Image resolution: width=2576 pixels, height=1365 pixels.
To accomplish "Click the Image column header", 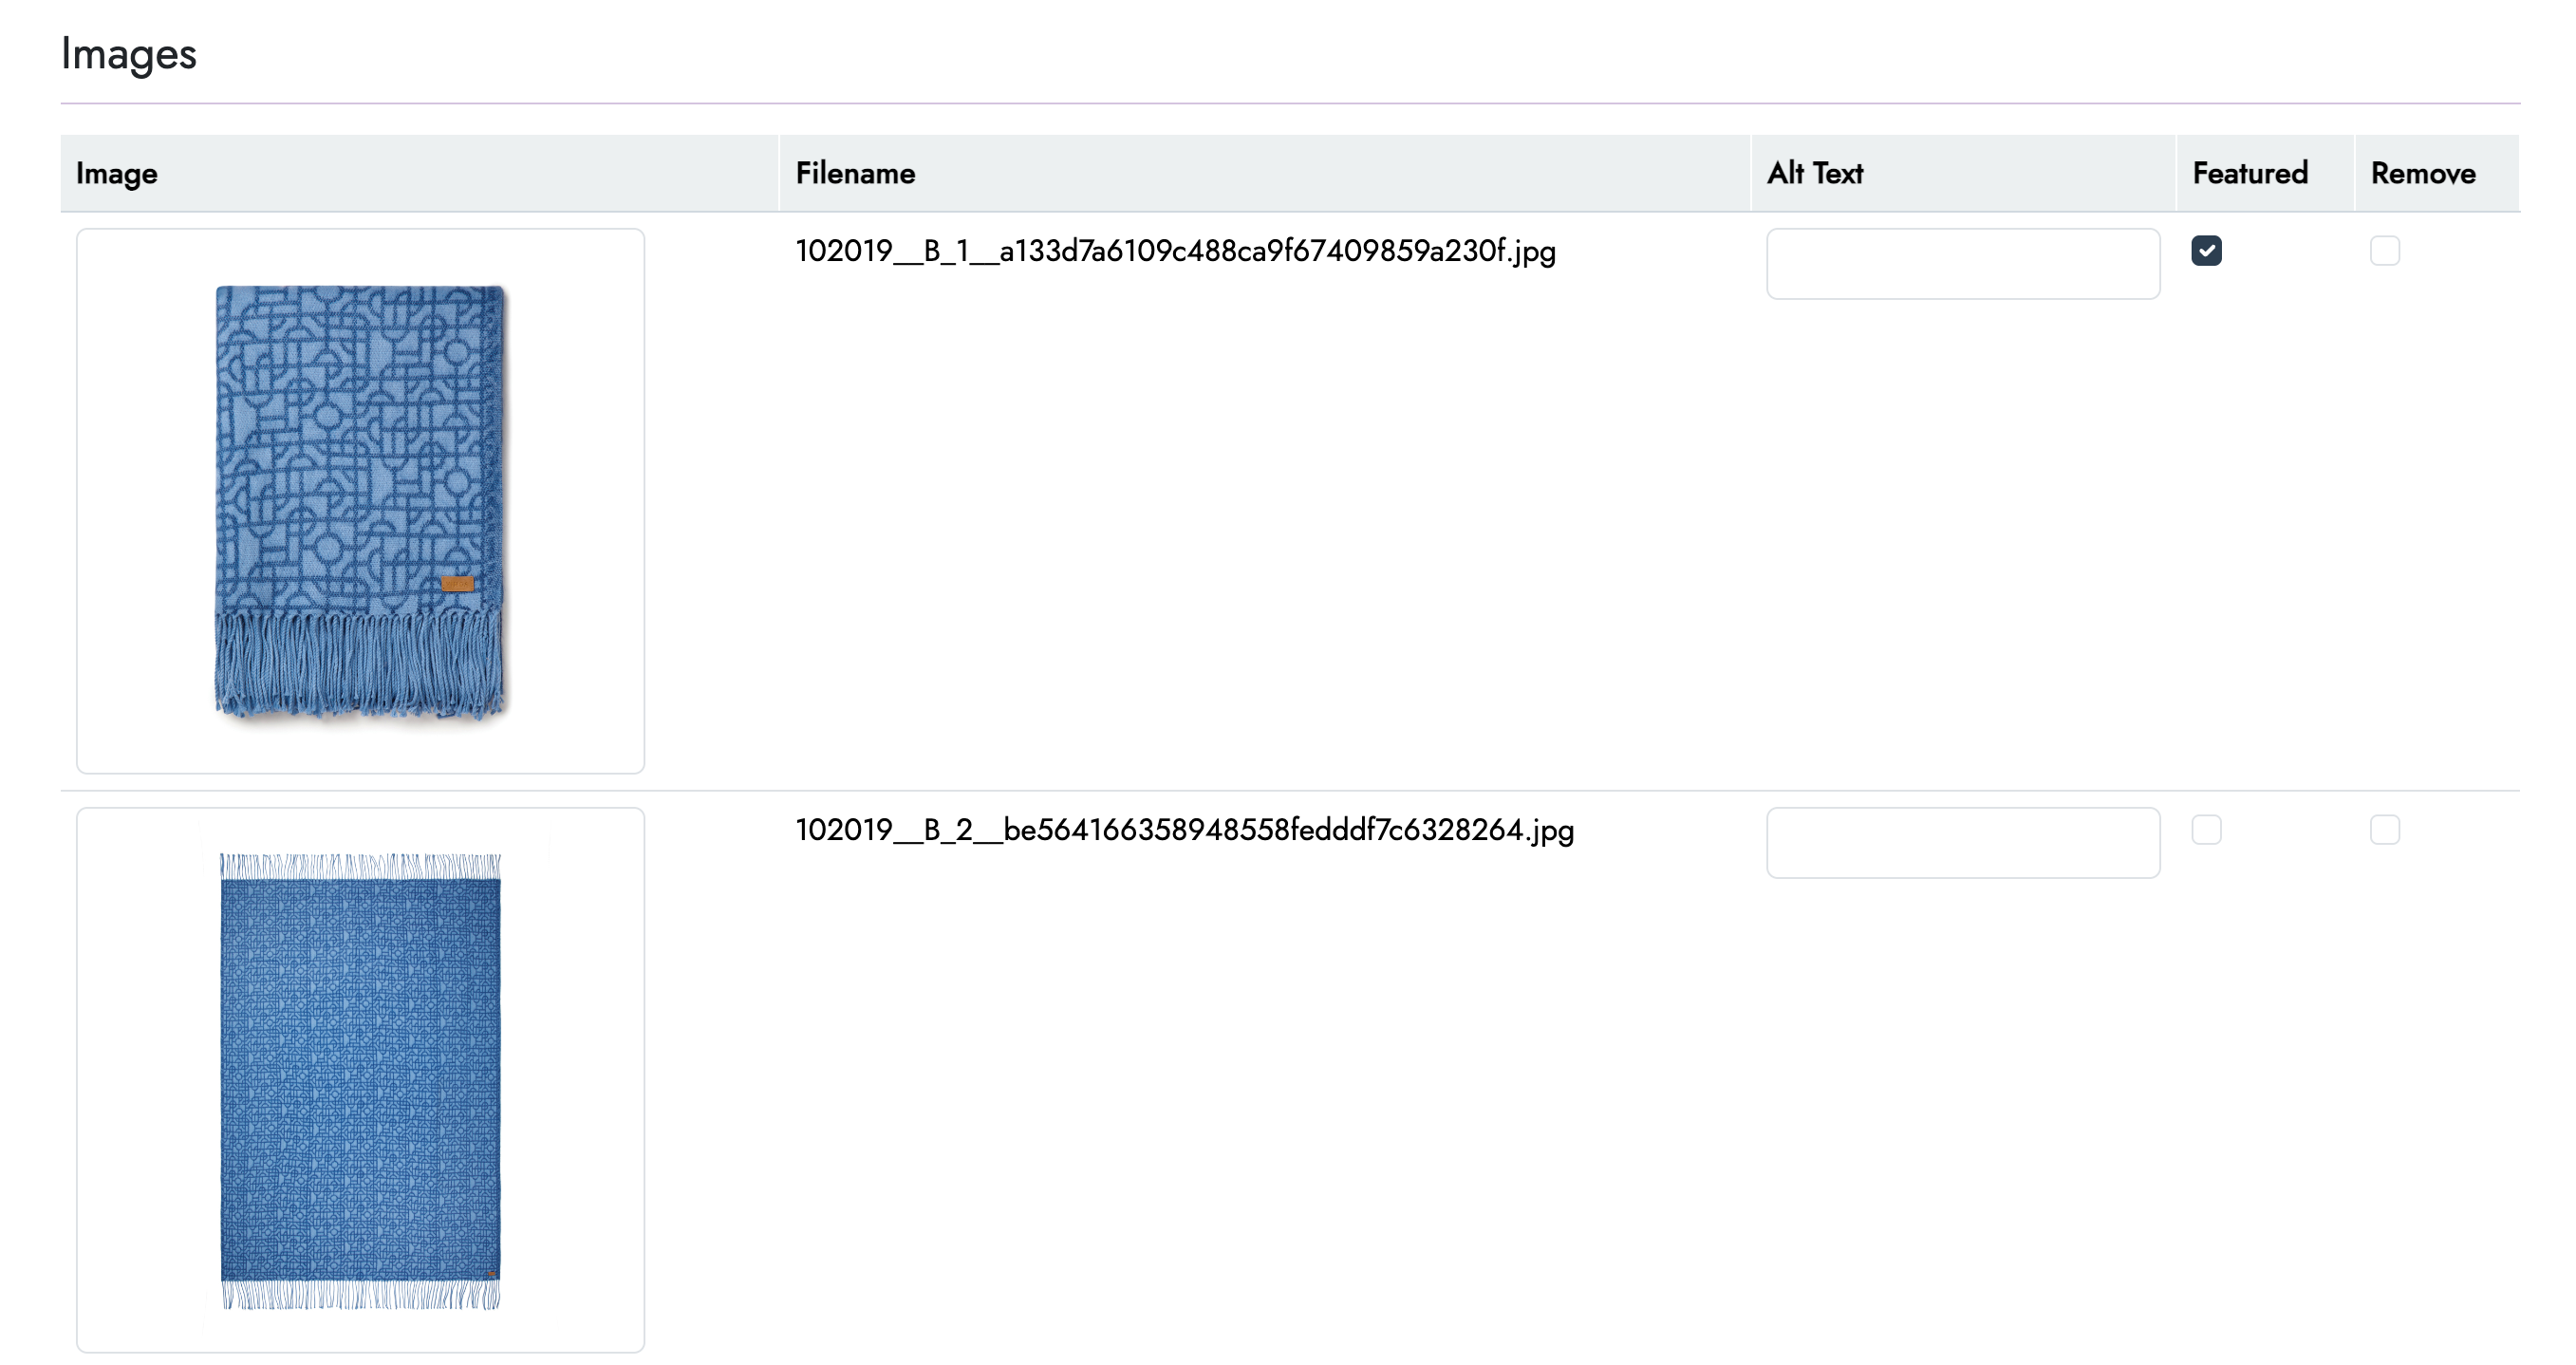I will coord(117,174).
